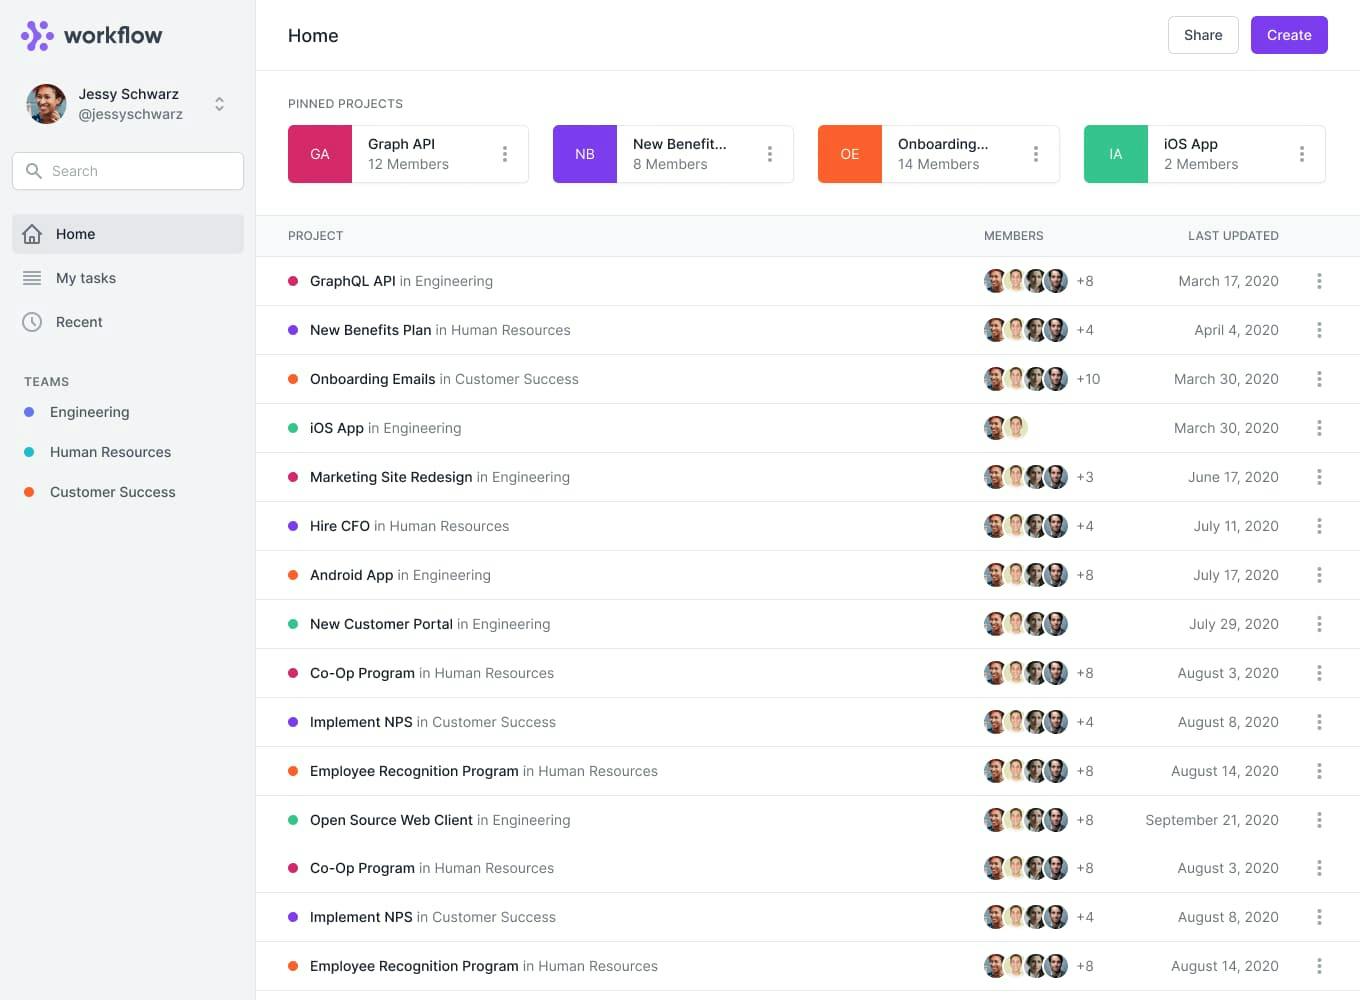
Task: Open the Onboarding Emails project
Action: (x=373, y=379)
